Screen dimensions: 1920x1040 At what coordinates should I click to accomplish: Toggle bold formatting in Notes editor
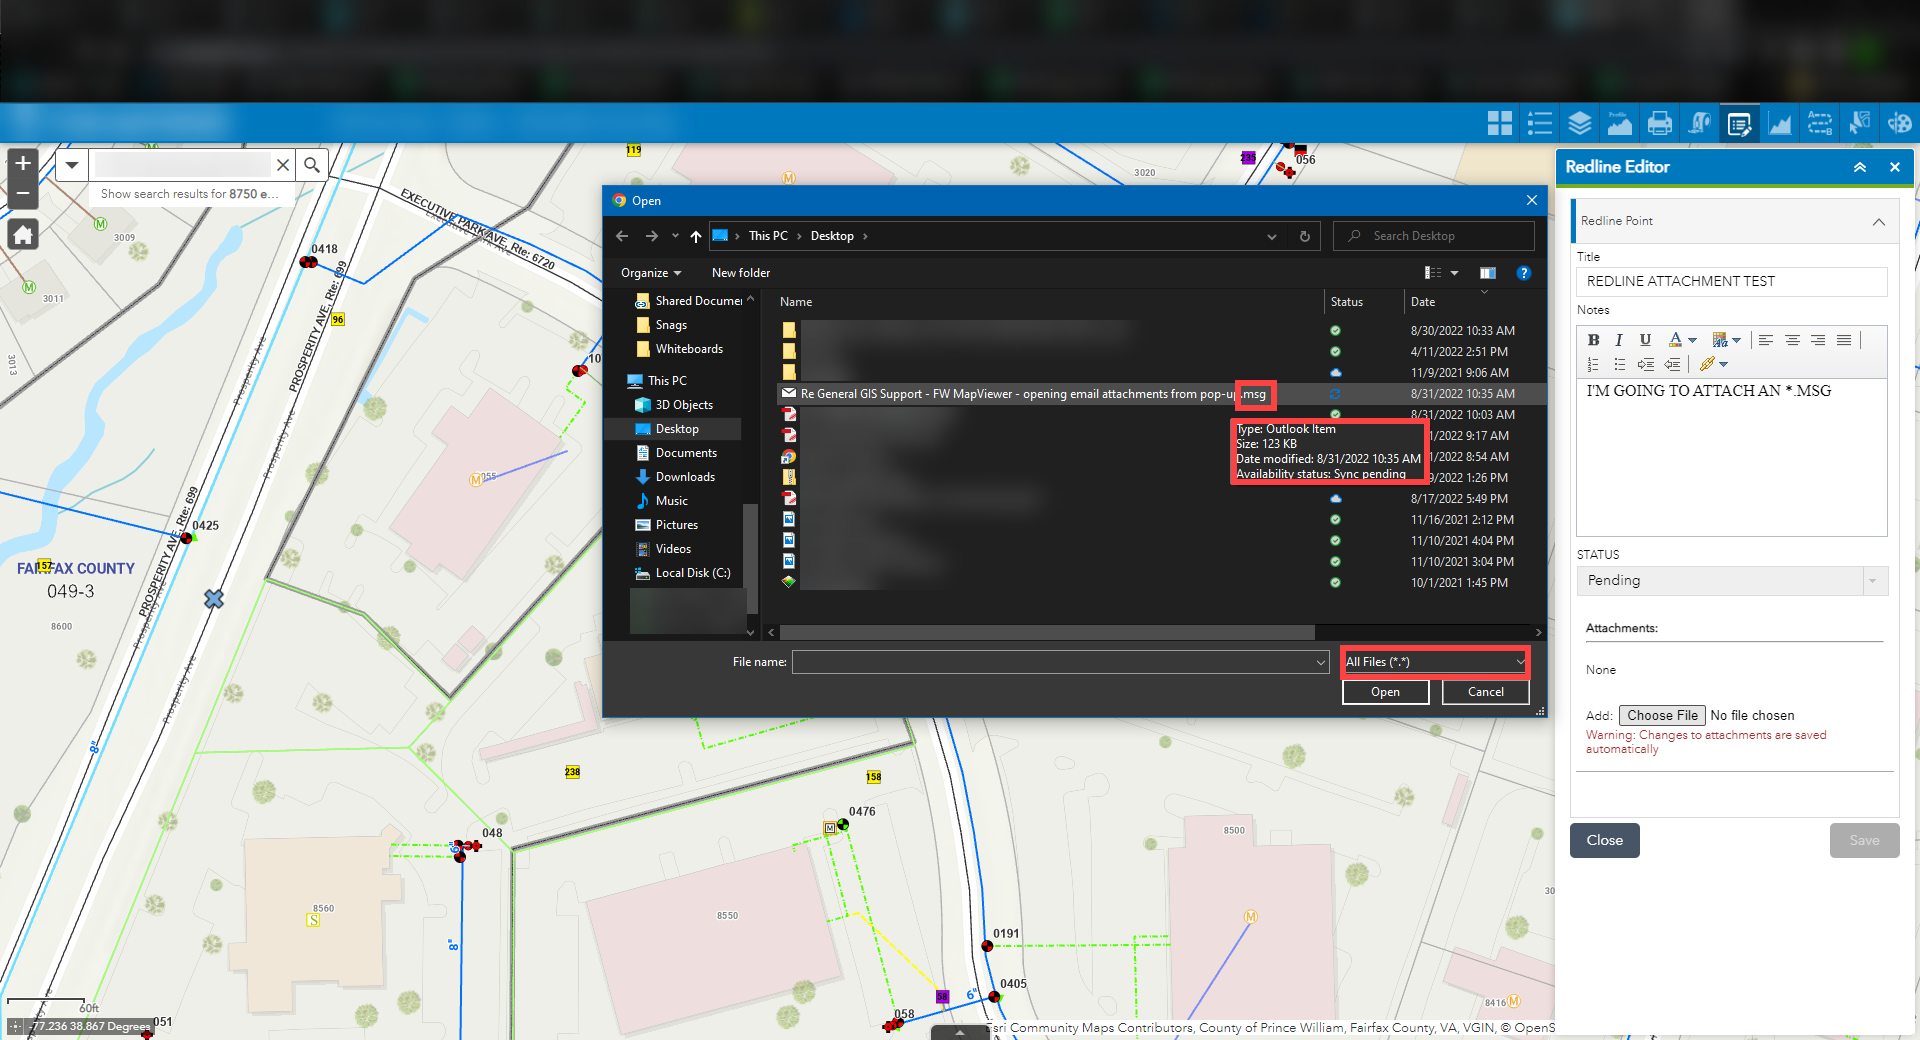[x=1593, y=340]
